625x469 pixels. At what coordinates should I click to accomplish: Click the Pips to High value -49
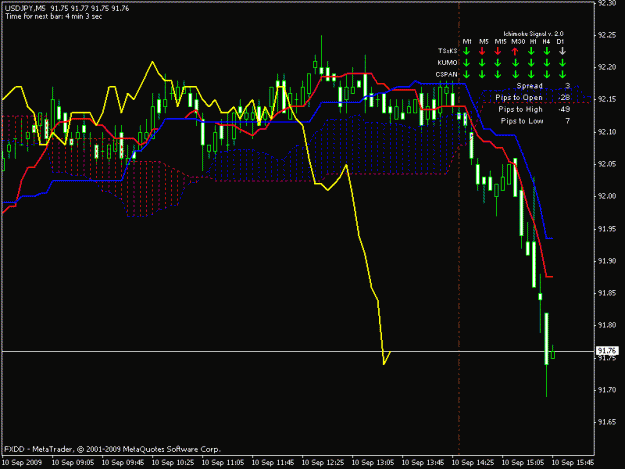[x=564, y=109]
